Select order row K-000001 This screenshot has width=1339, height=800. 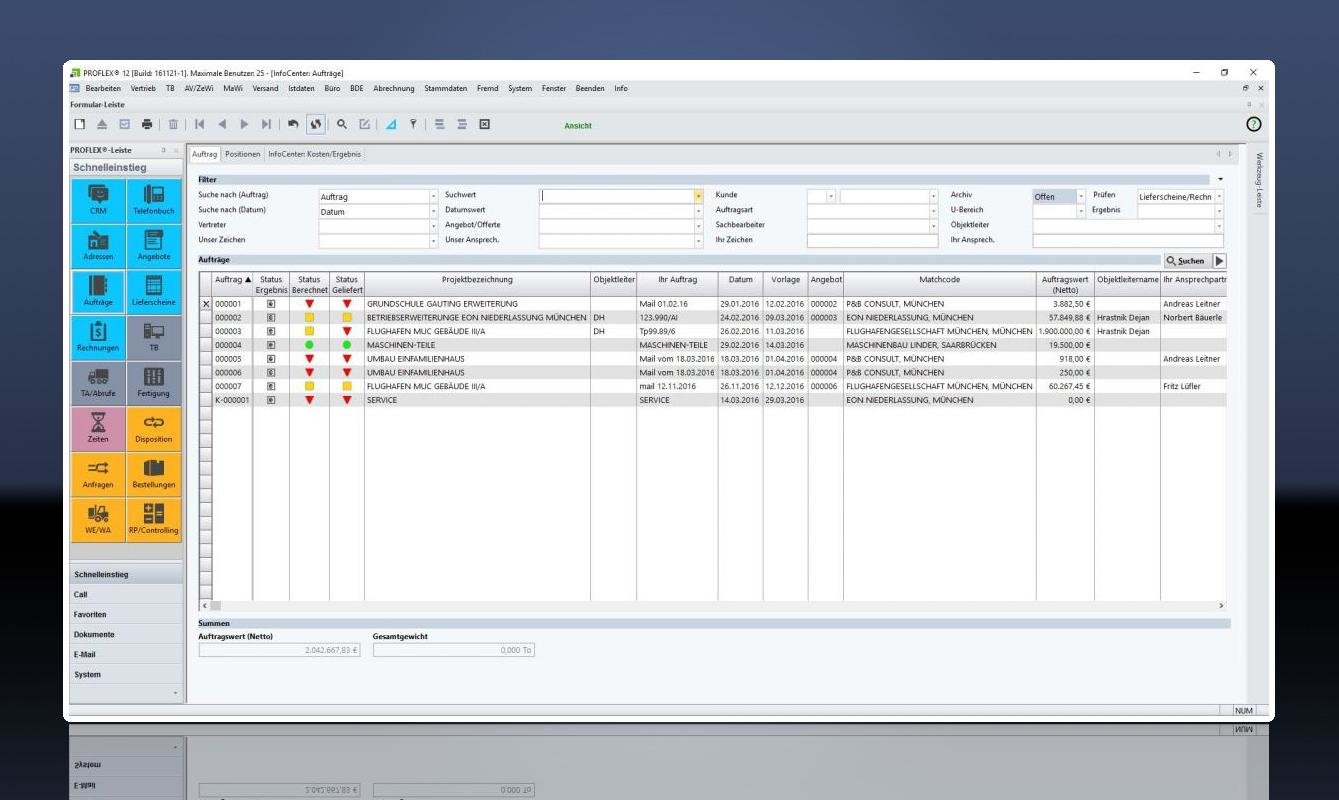[x=713, y=400]
